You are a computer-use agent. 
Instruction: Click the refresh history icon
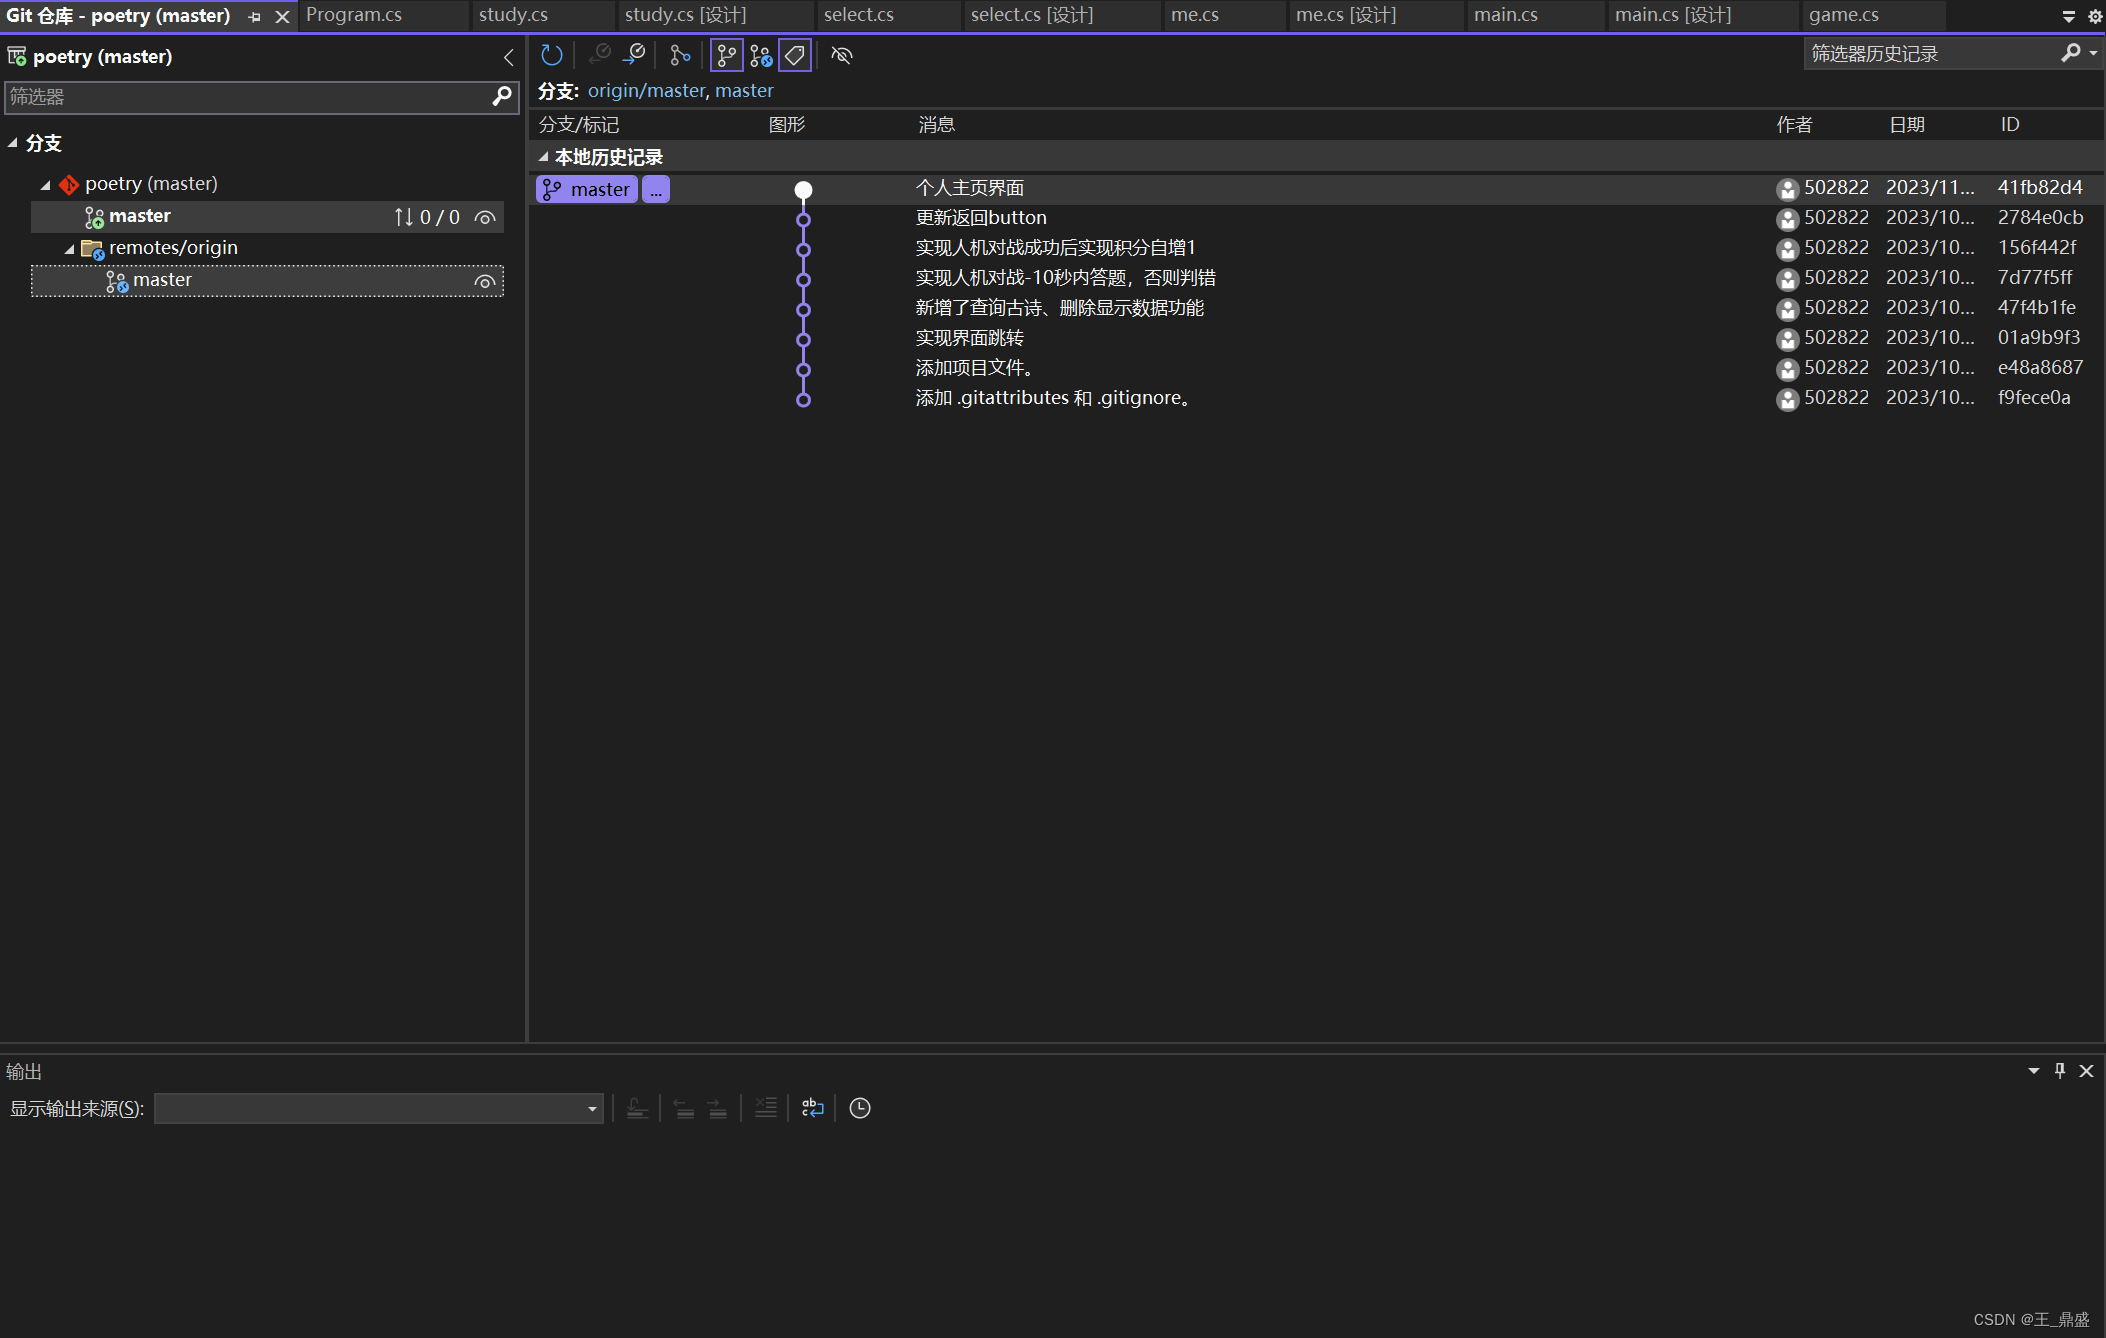(551, 55)
